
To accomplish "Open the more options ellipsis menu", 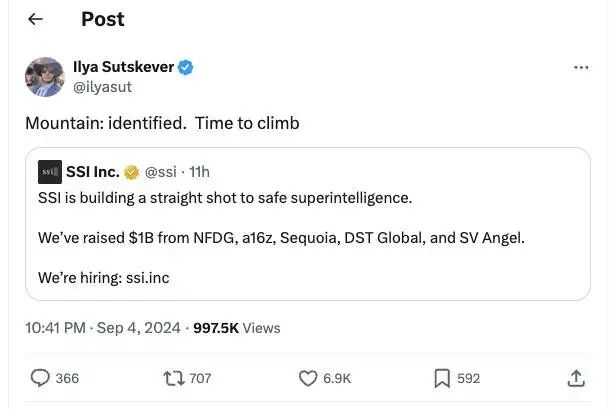I will point(581,68).
